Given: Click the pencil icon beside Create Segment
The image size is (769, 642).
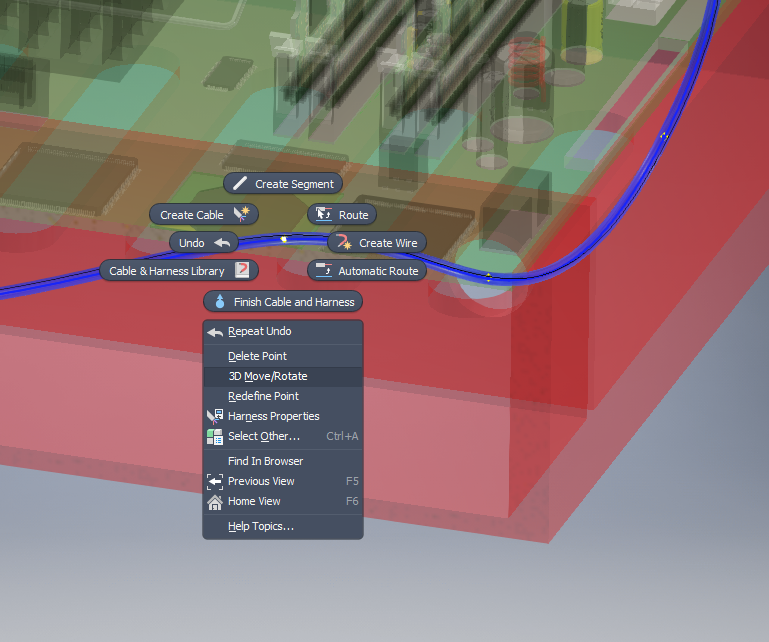Looking at the screenshot, I should [x=240, y=183].
